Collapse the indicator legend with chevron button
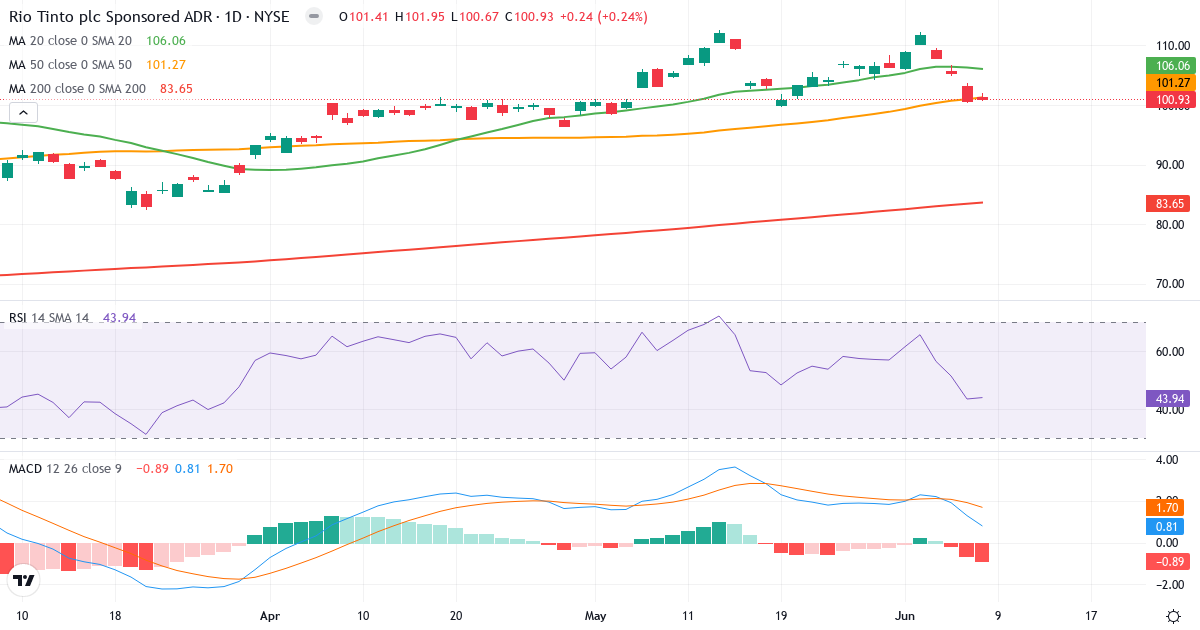 (24, 112)
